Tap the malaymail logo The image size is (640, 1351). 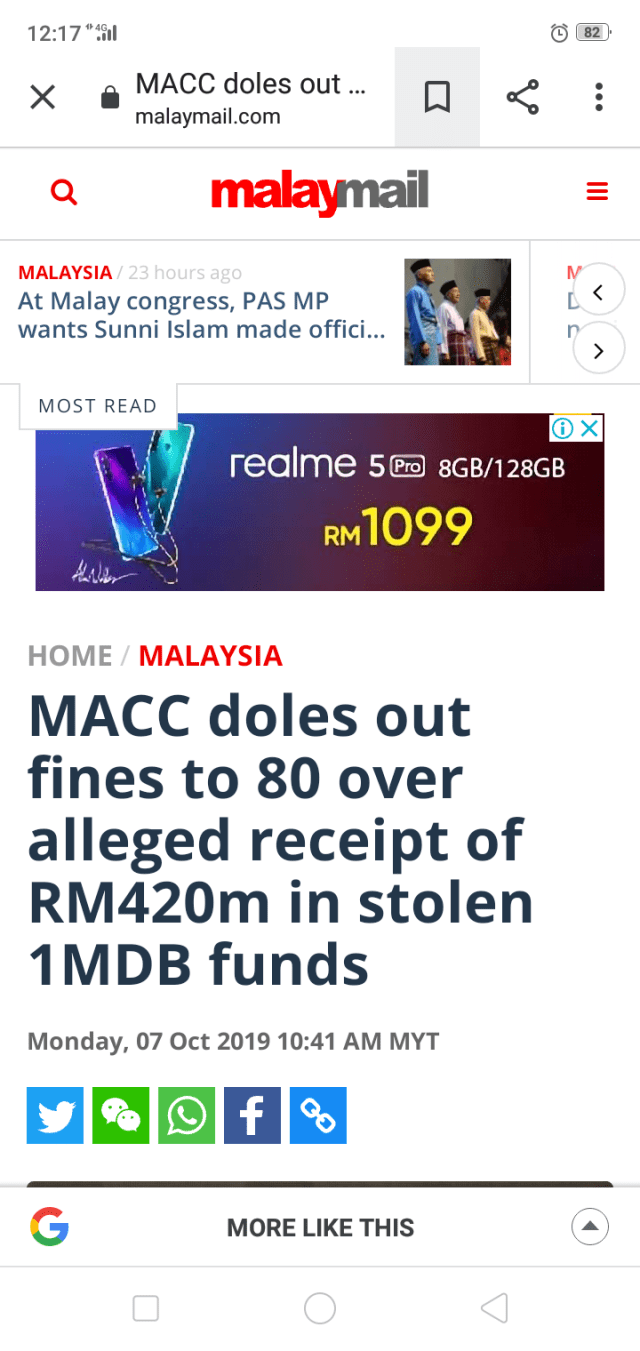pos(319,191)
